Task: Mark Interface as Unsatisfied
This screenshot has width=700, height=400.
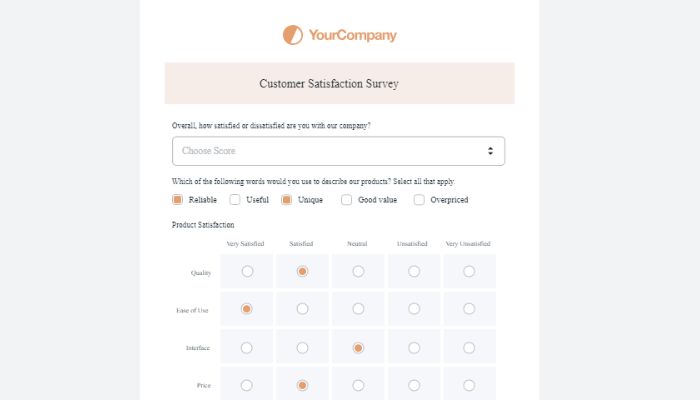Action: (x=413, y=347)
